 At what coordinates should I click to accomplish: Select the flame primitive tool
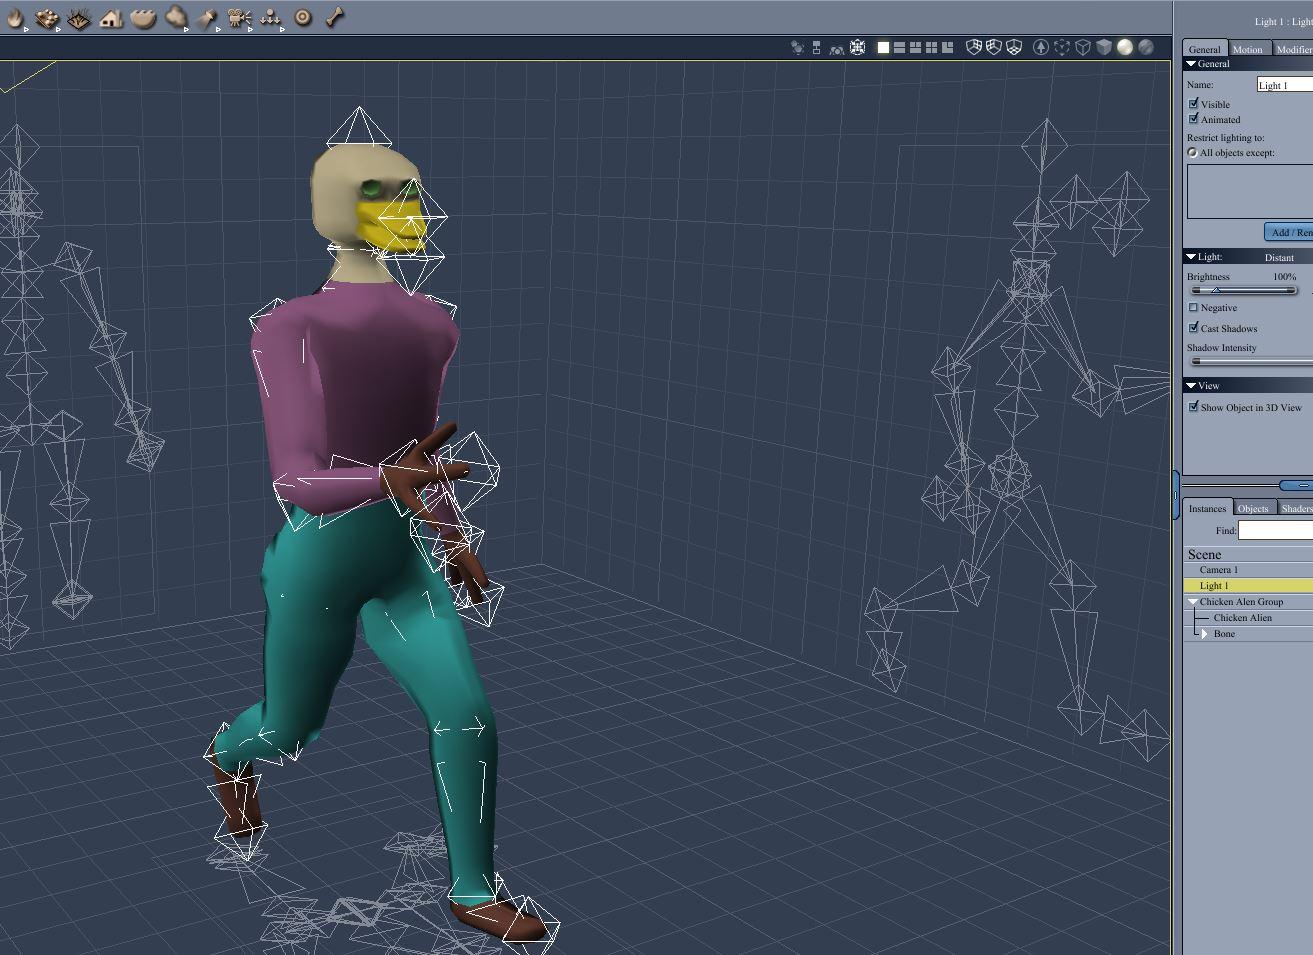click(x=15, y=17)
